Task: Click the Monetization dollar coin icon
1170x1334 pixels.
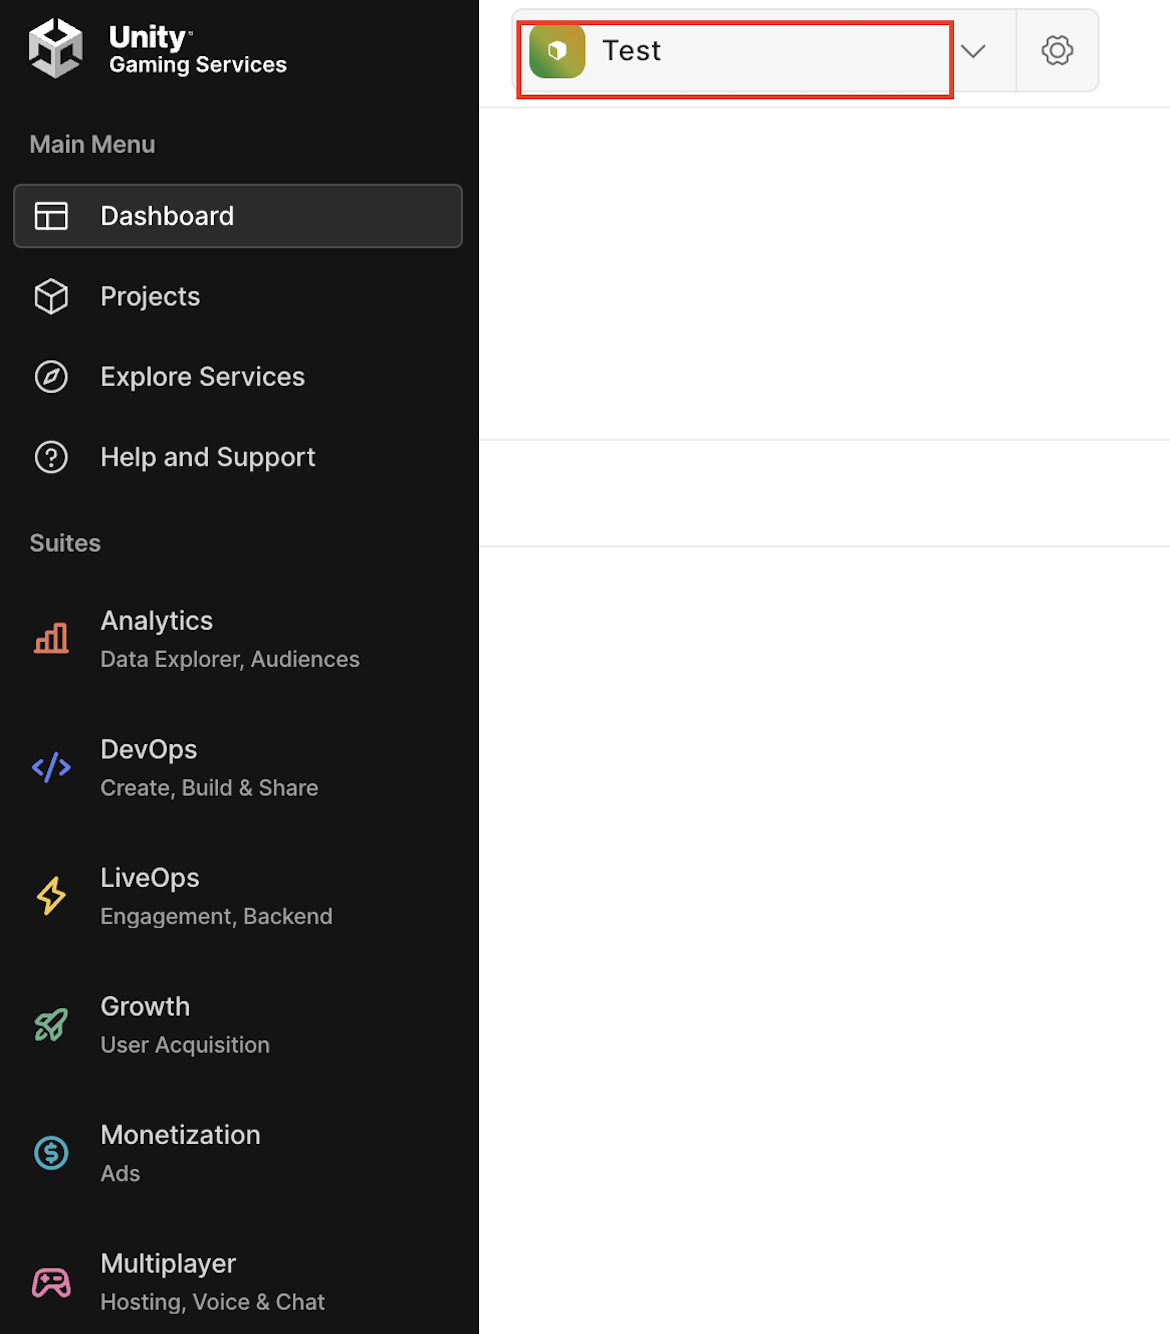Action: 51,1153
